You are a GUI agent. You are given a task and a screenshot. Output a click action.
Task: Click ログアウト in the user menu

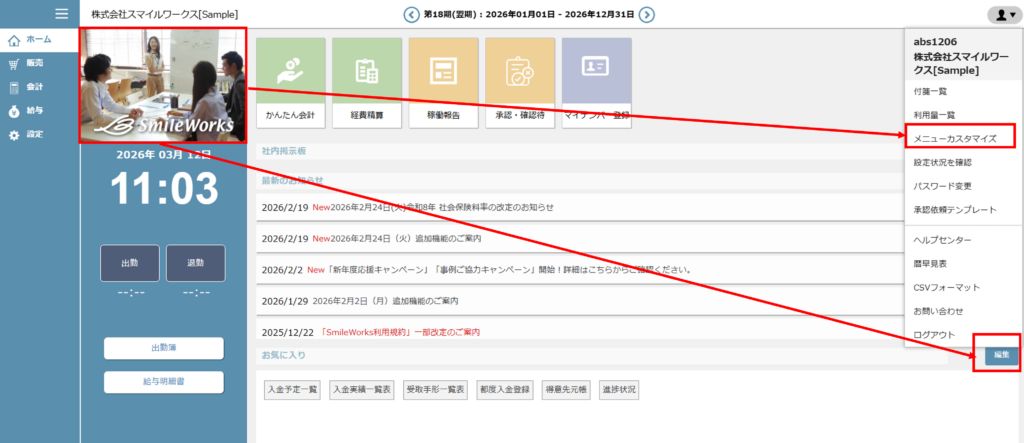point(935,334)
